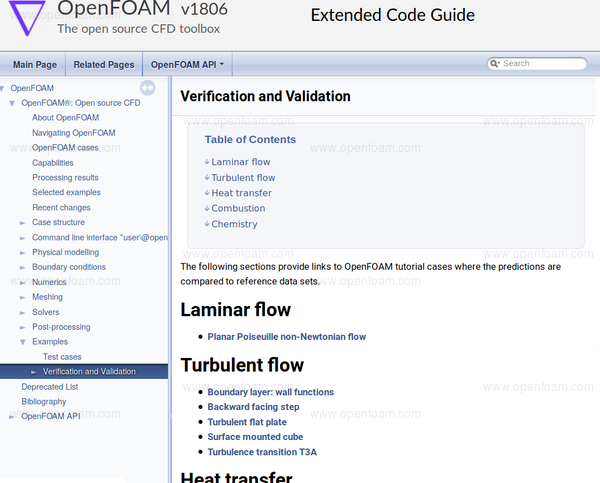Open Turbulent flat plate link

coord(247,422)
